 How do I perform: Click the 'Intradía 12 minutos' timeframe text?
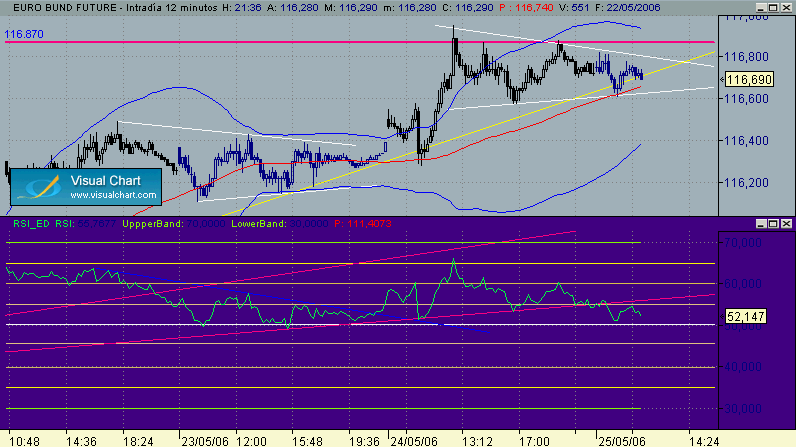[172, 8]
